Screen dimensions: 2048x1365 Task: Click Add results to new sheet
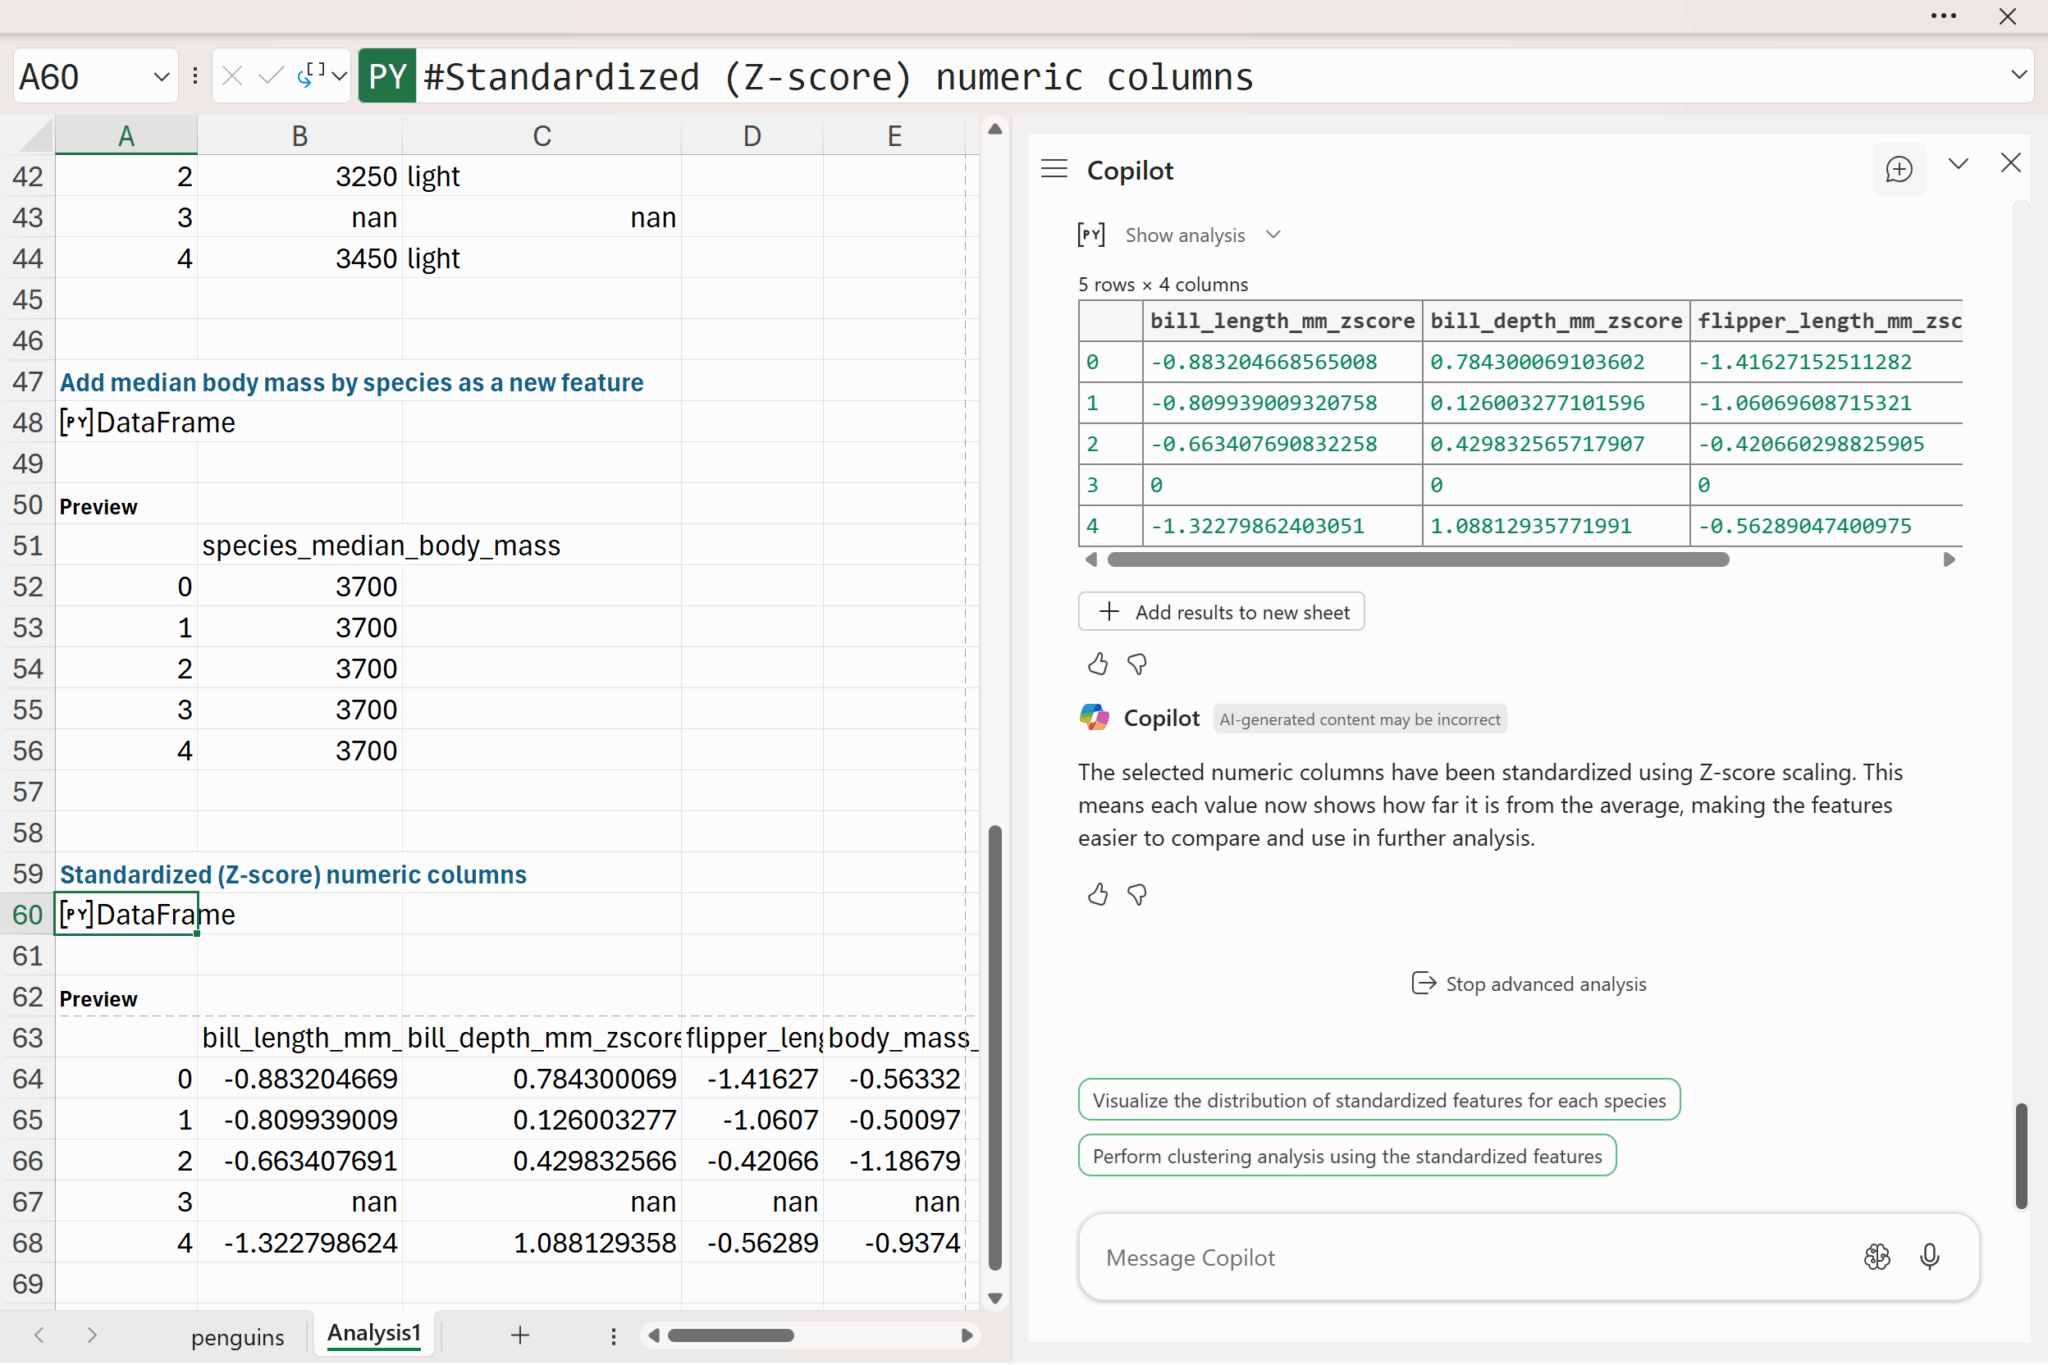(1221, 612)
